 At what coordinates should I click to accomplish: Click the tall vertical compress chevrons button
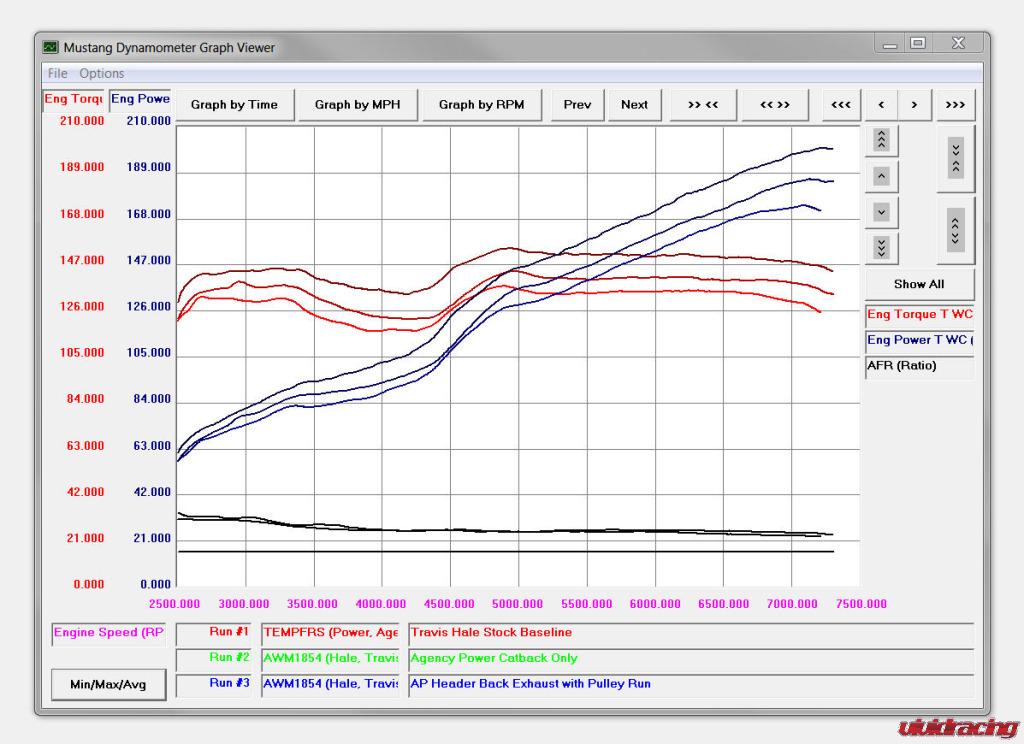click(956, 158)
